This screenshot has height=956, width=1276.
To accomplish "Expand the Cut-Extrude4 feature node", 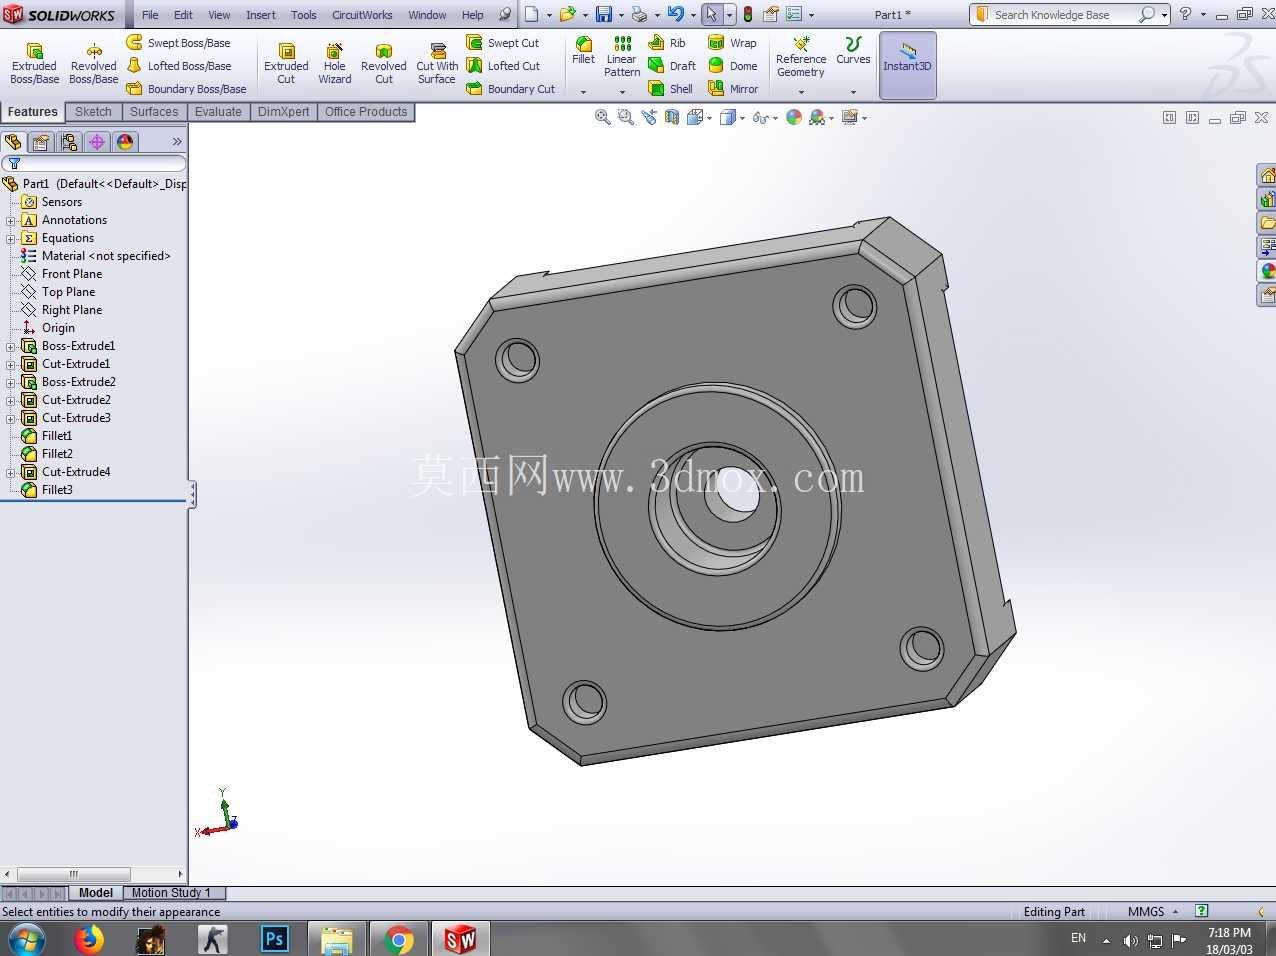I will 11,473.
